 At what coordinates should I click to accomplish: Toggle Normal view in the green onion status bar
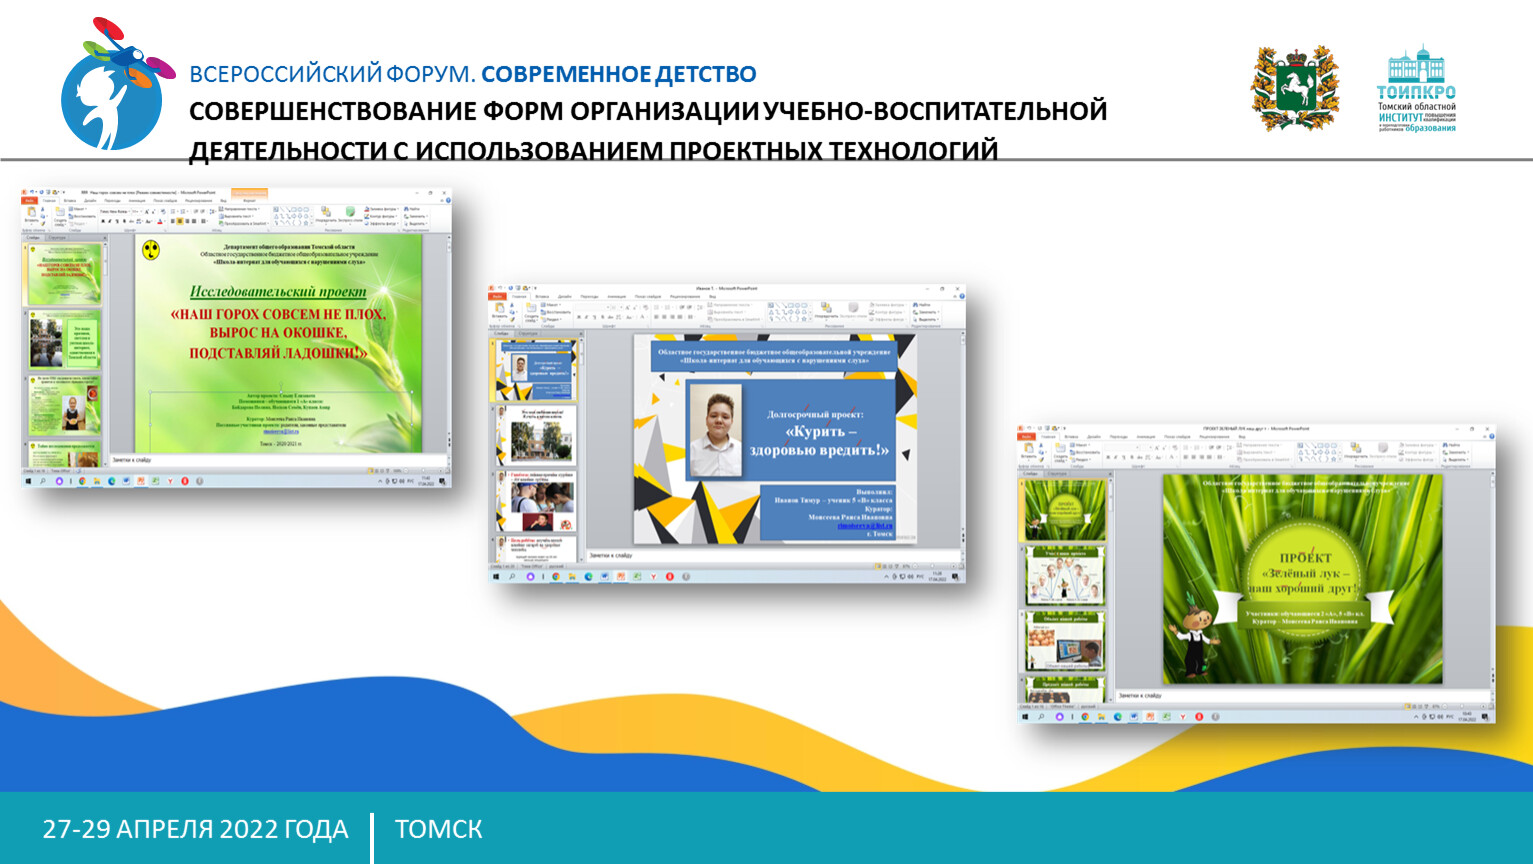click(x=1406, y=707)
